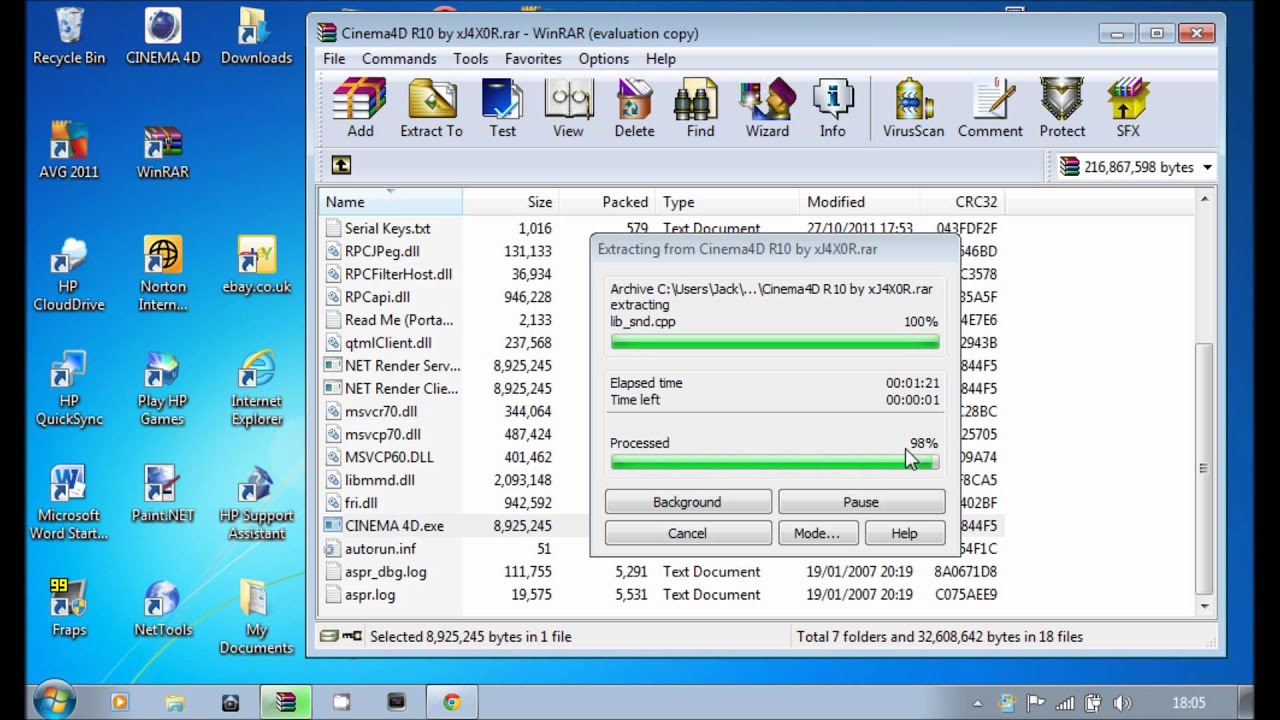1280x720 pixels.
Task: Open HP Support Assistant shortcut
Action: pos(256,502)
